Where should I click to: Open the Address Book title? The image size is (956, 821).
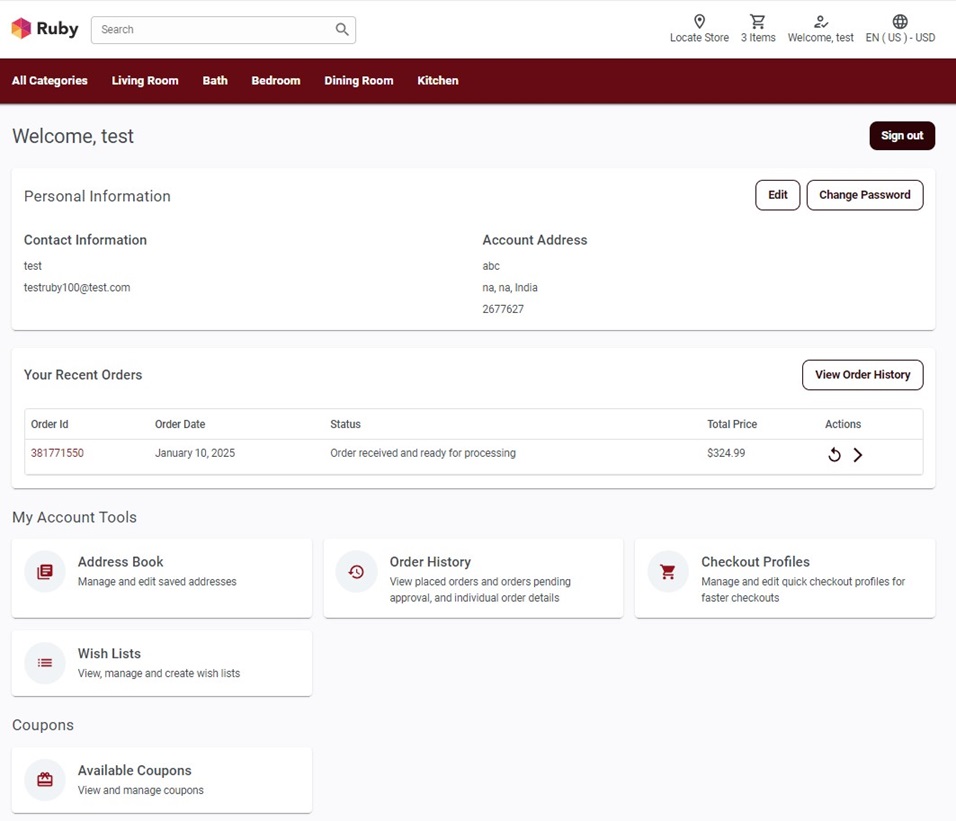[121, 562]
